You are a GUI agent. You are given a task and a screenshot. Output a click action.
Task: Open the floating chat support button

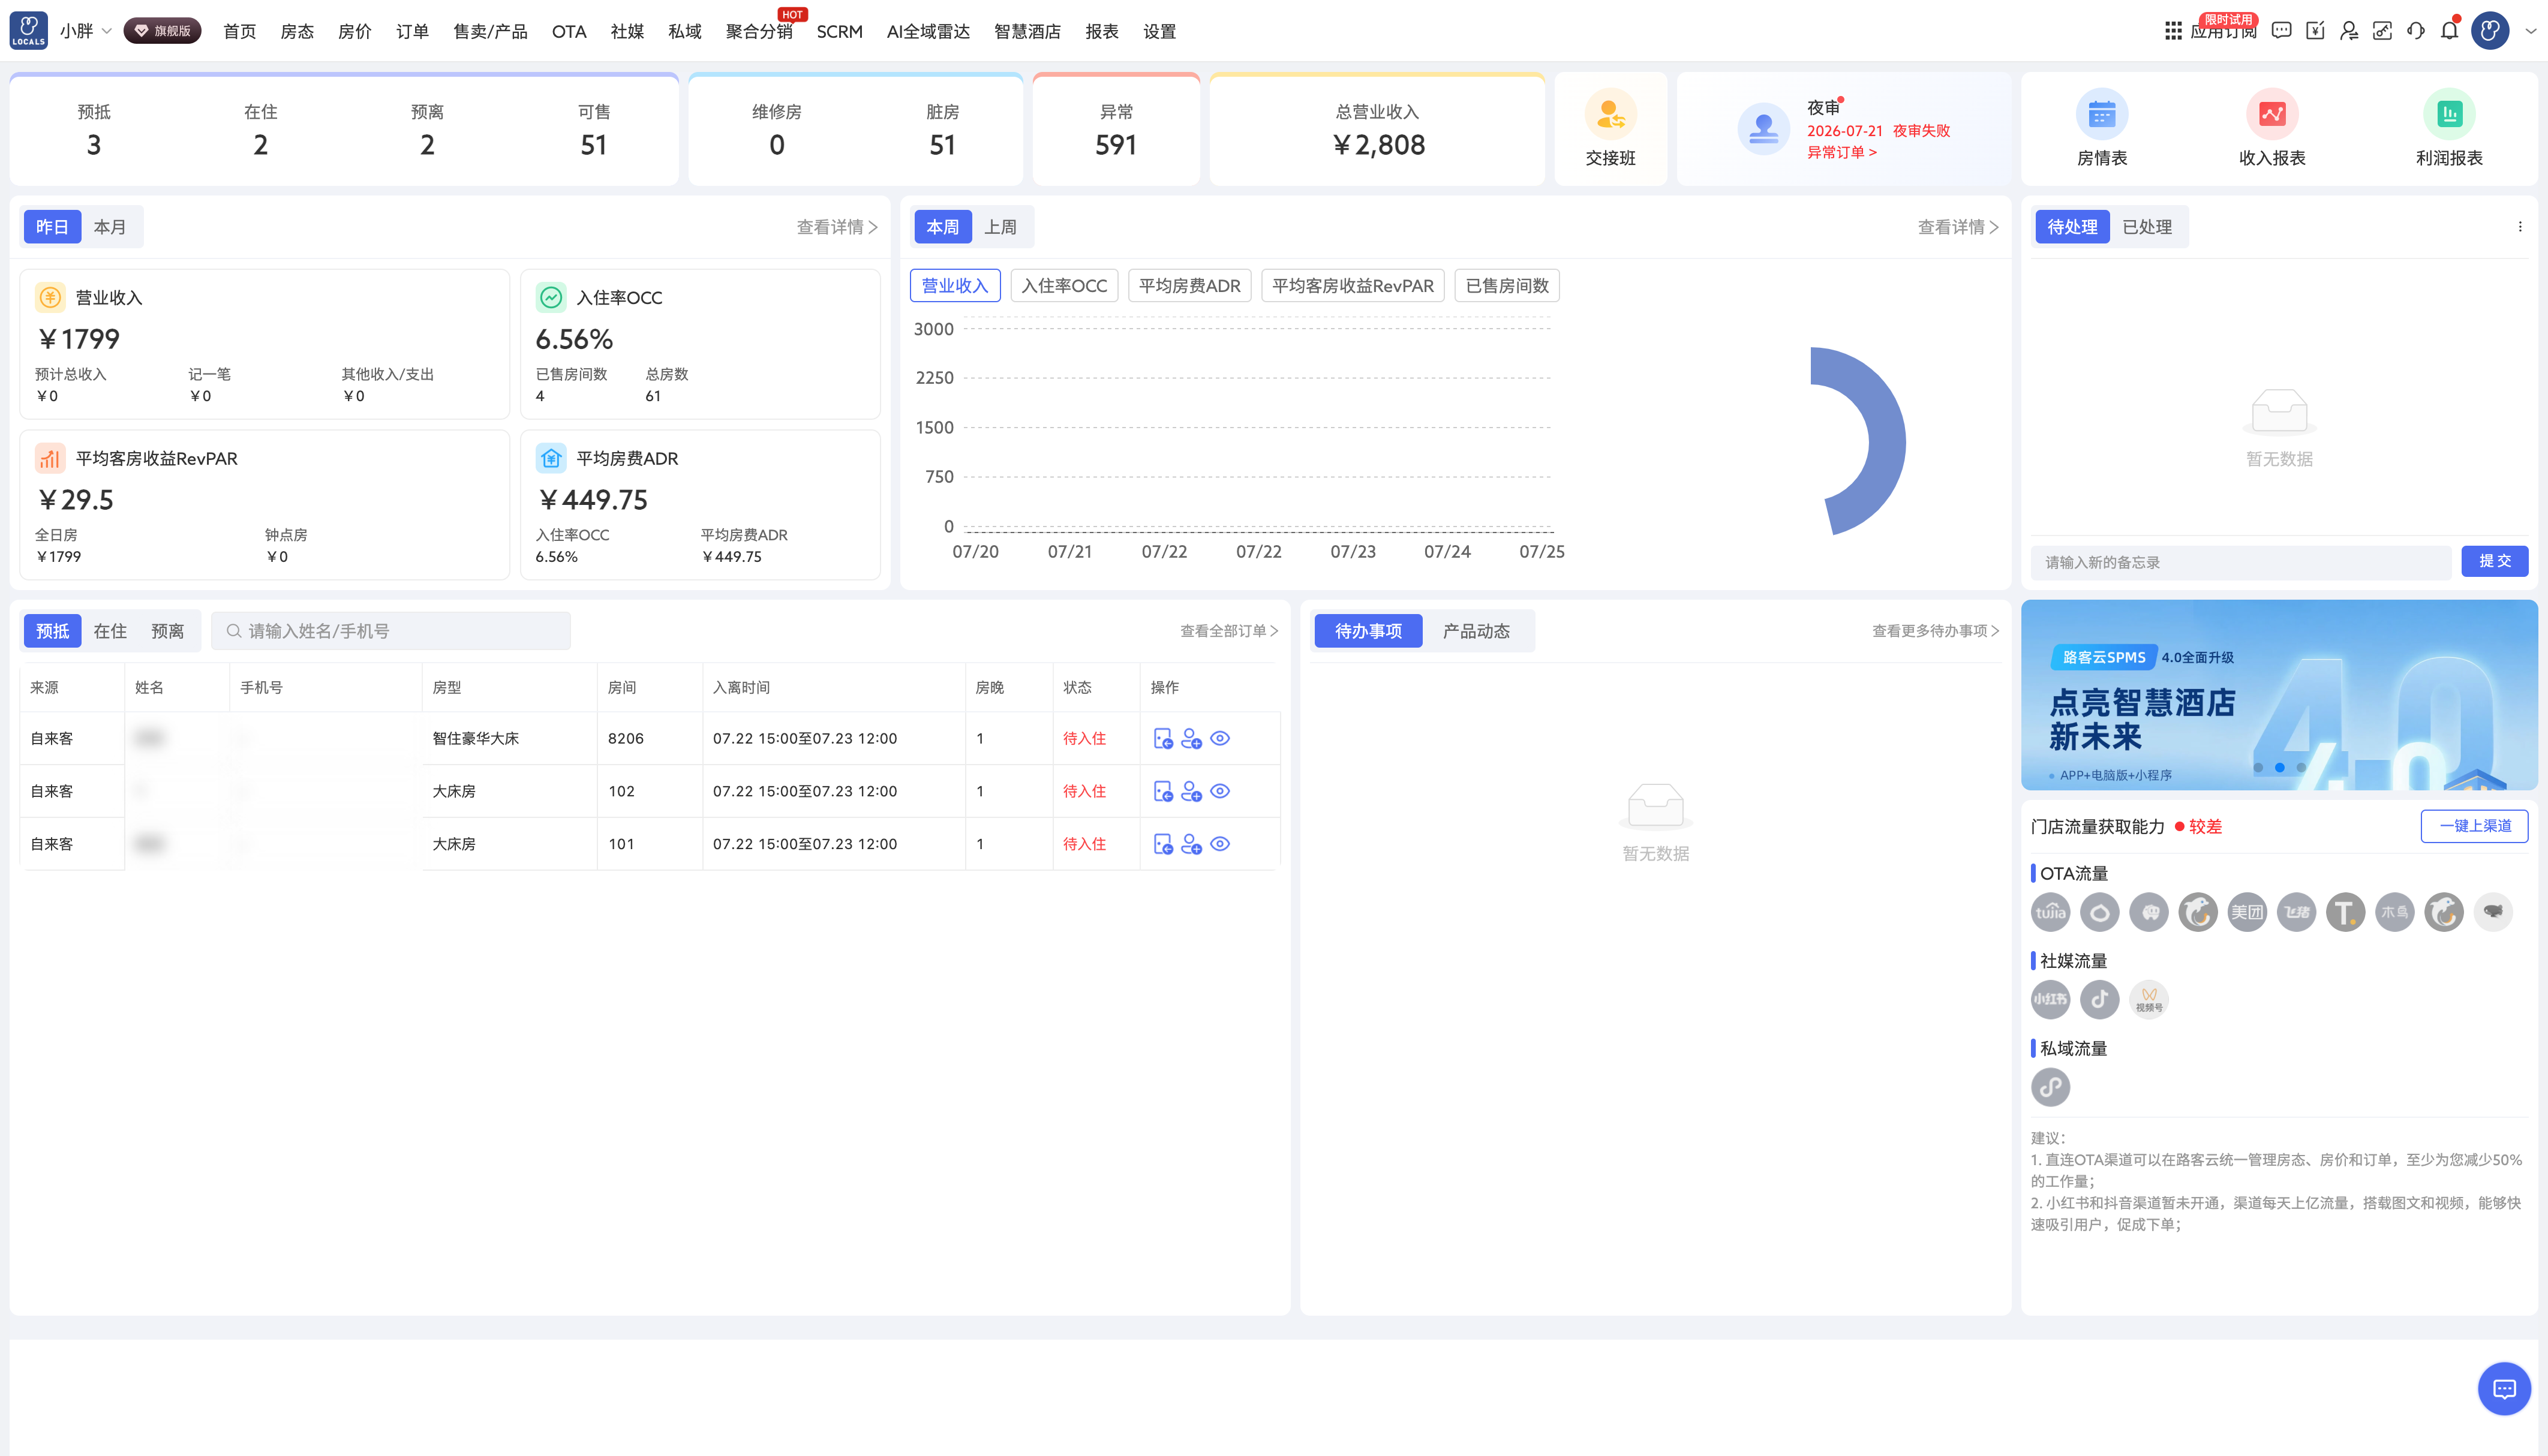(2504, 1388)
